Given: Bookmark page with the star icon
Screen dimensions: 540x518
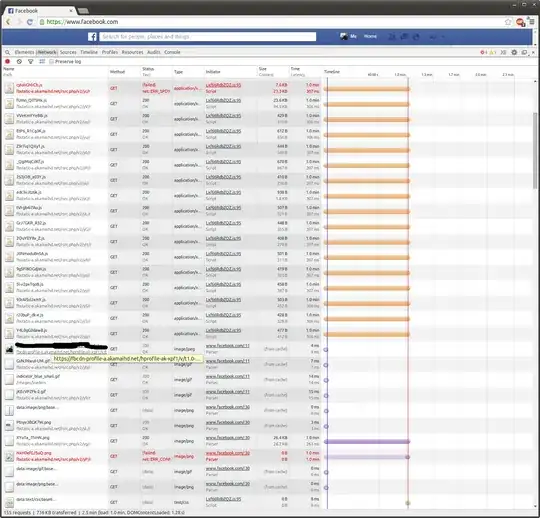Looking at the screenshot, I should tap(508, 22).
